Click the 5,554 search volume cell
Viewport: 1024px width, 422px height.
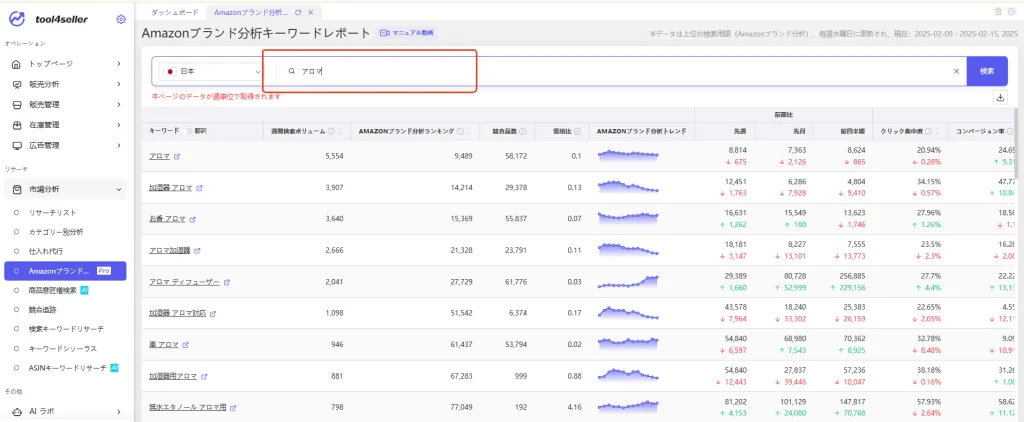(x=334, y=156)
